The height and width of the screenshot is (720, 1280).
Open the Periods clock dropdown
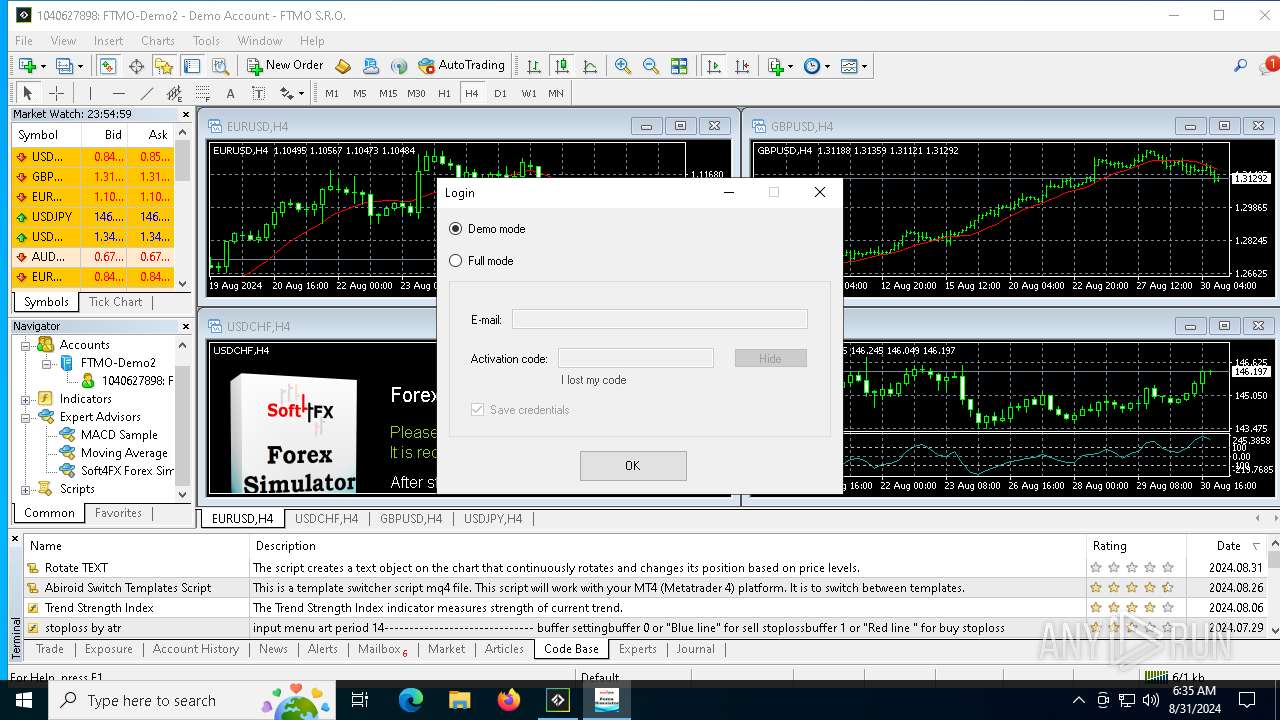[x=817, y=66]
